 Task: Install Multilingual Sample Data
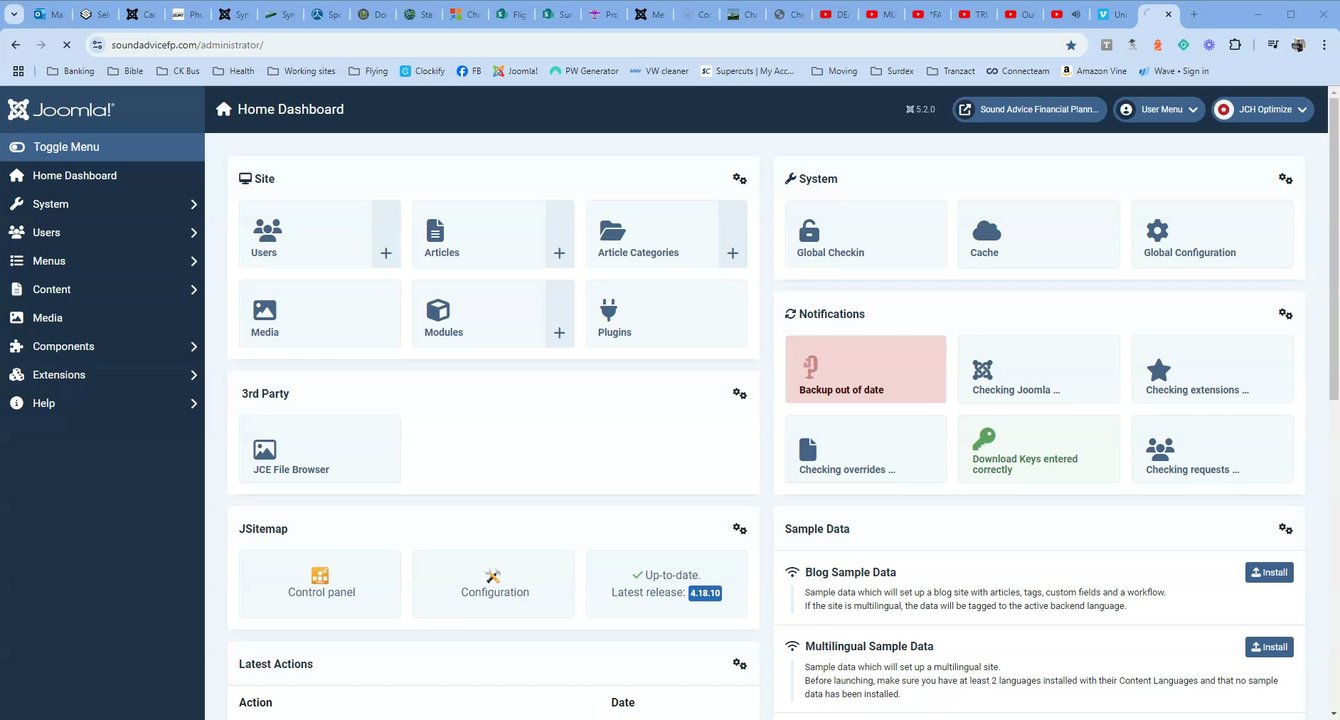tap(1269, 647)
